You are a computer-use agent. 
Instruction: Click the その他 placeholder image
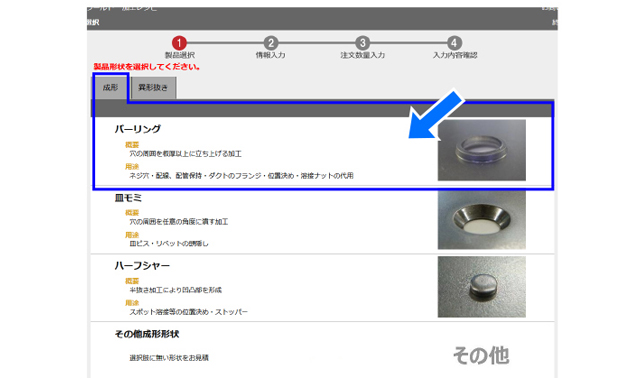pyautogui.click(x=481, y=355)
